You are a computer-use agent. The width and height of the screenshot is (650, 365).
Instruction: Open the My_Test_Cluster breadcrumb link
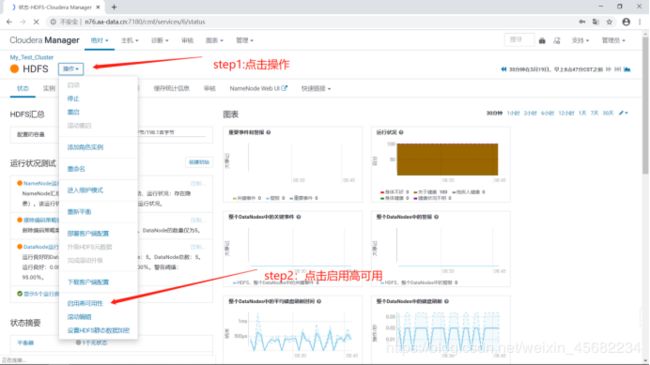coord(32,57)
